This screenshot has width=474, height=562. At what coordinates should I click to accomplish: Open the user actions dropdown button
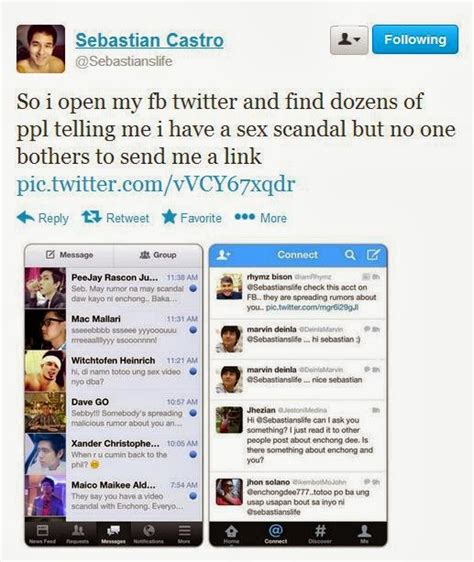(x=349, y=40)
